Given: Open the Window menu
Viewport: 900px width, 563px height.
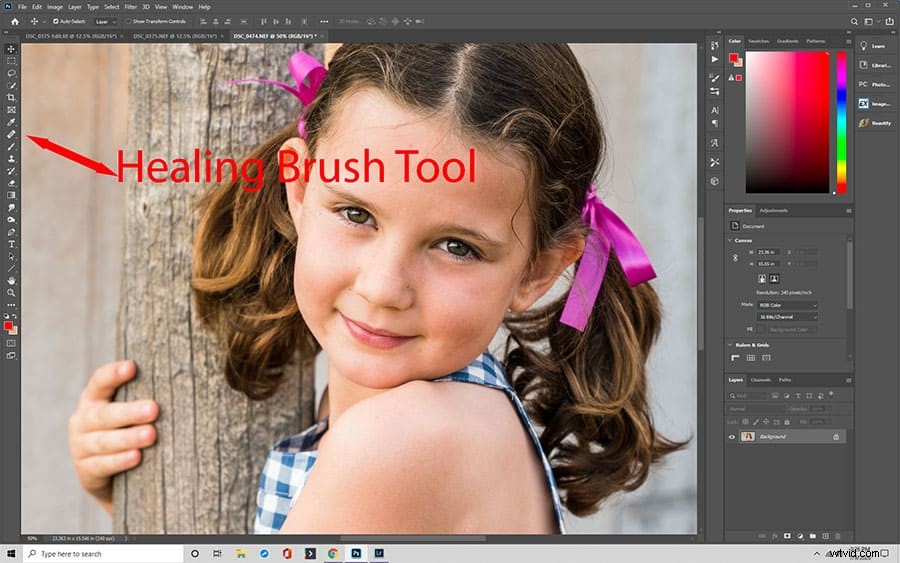Looking at the screenshot, I should 183,7.
